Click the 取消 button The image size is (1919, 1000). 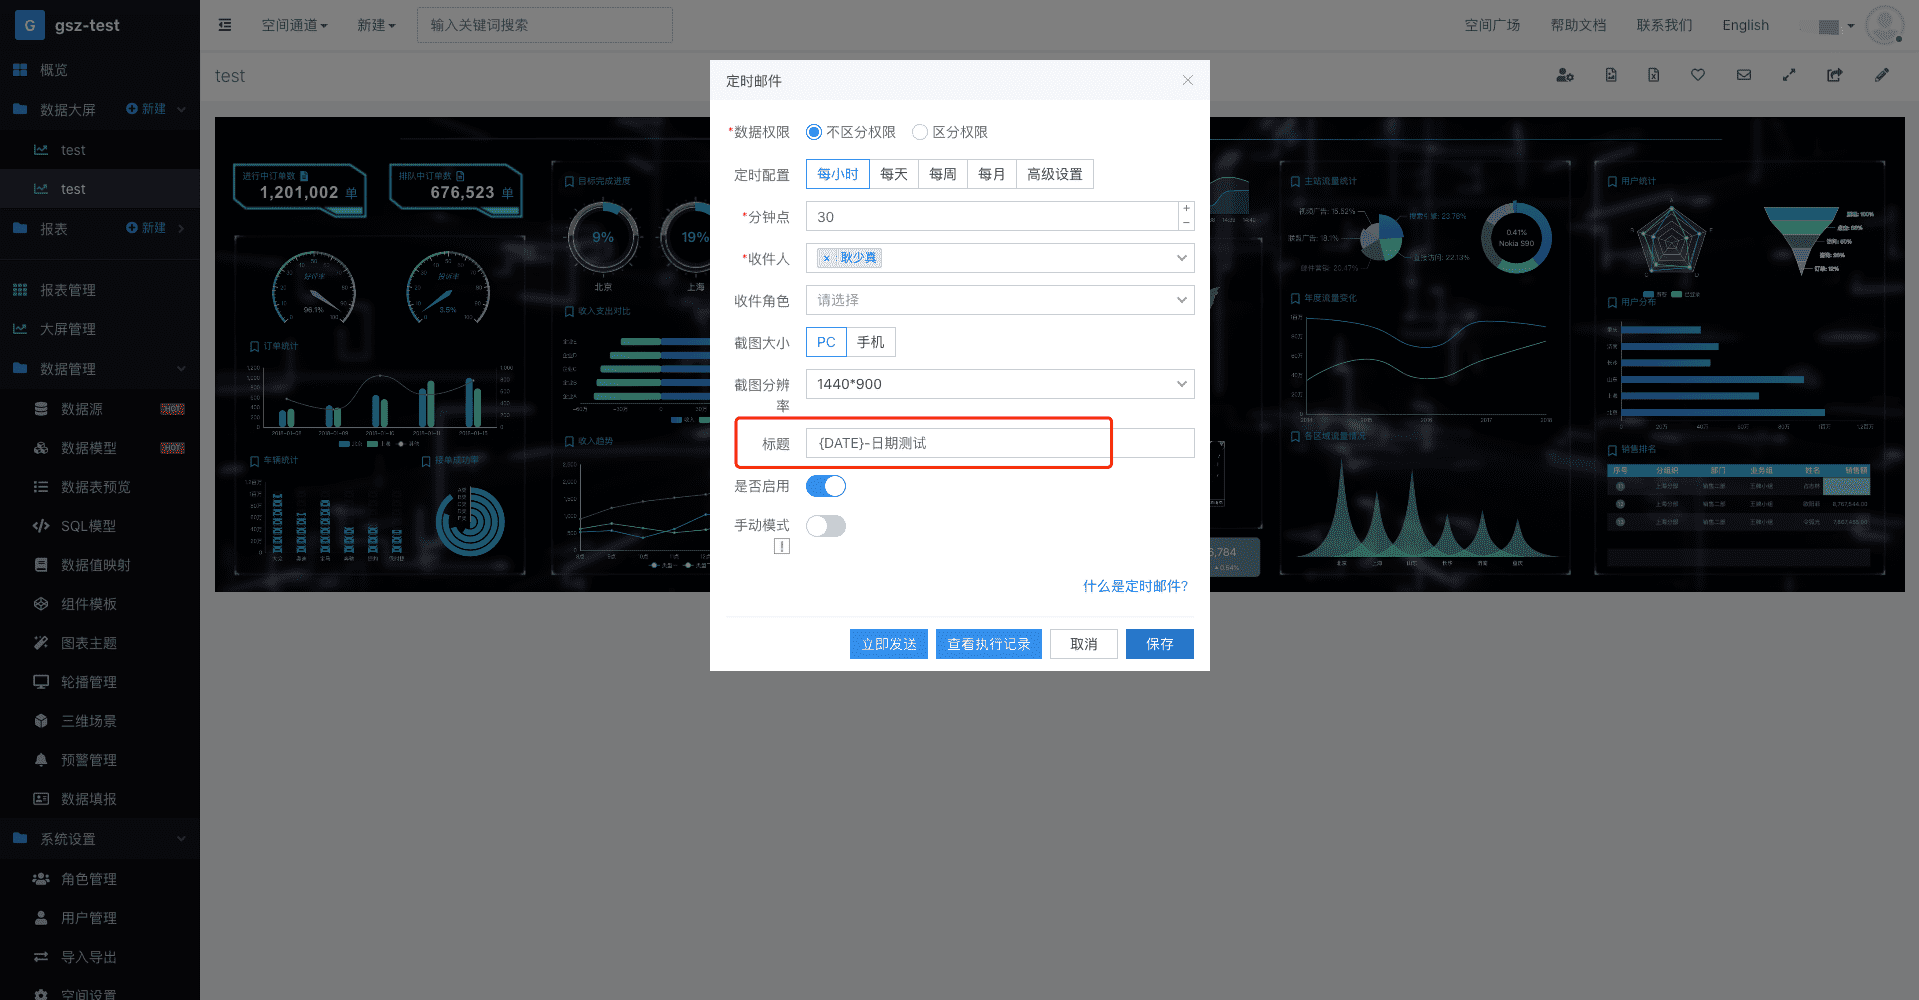point(1084,644)
